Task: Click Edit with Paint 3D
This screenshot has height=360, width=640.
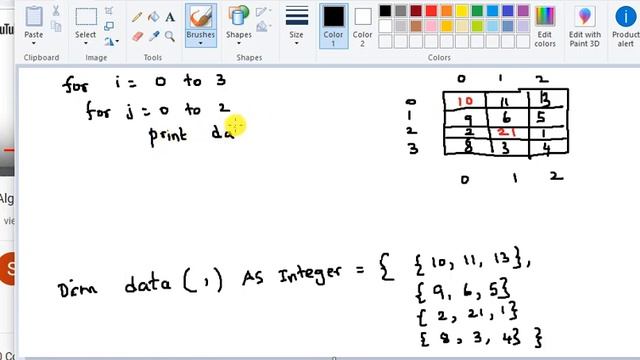Action: click(584, 26)
